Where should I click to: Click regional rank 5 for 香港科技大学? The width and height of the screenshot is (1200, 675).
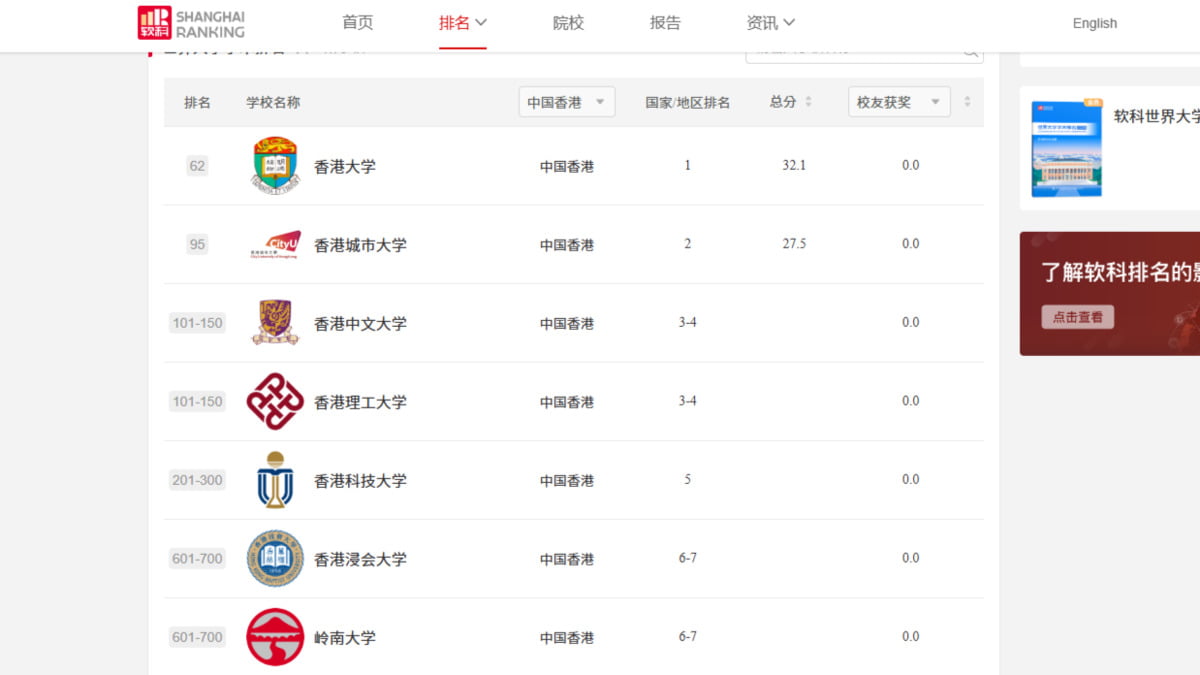(x=688, y=479)
